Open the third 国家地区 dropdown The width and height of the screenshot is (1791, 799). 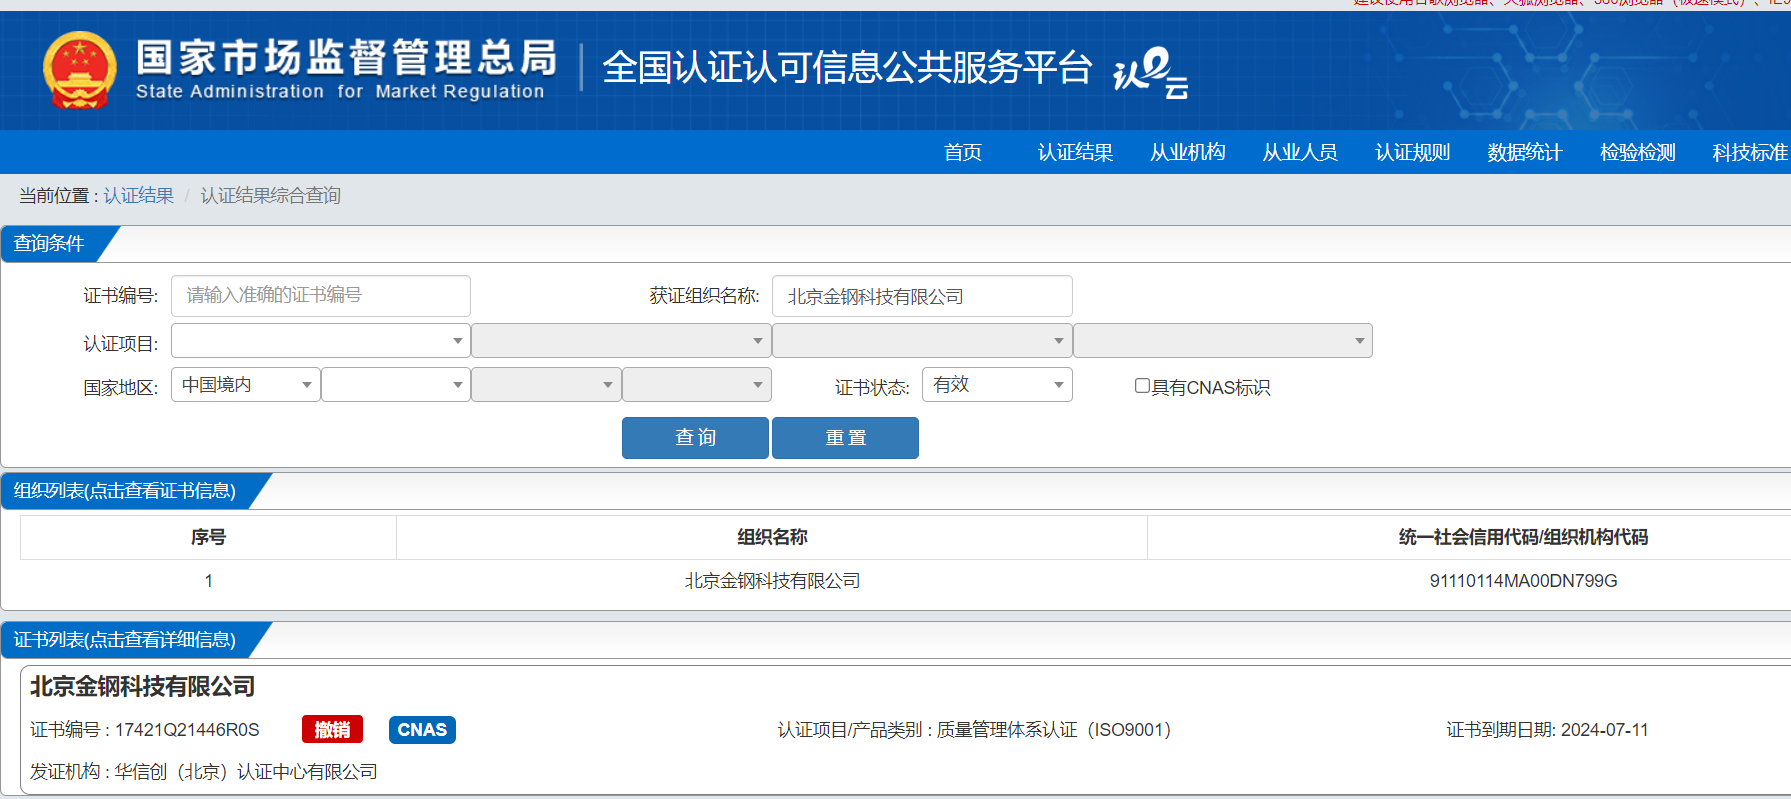click(x=546, y=385)
